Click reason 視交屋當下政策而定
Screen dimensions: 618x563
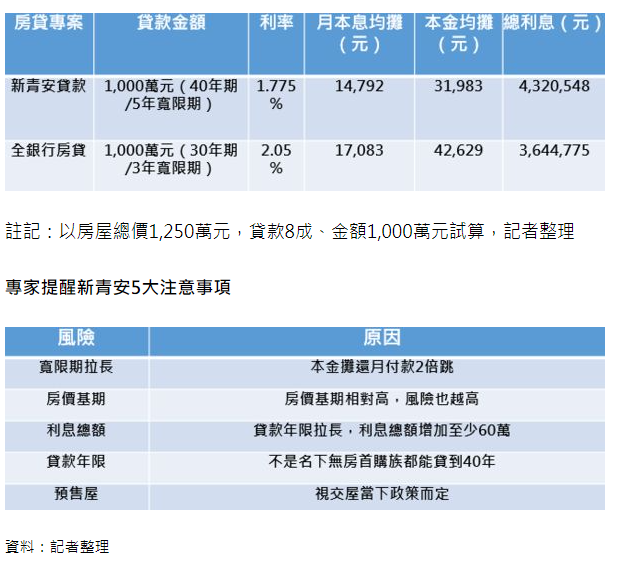(382, 494)
